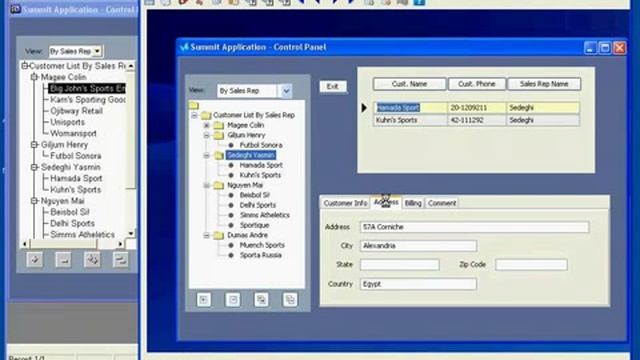The image size is (640, 360).
Task: Click the empty Zip Code field
Action: click(531, 264)
